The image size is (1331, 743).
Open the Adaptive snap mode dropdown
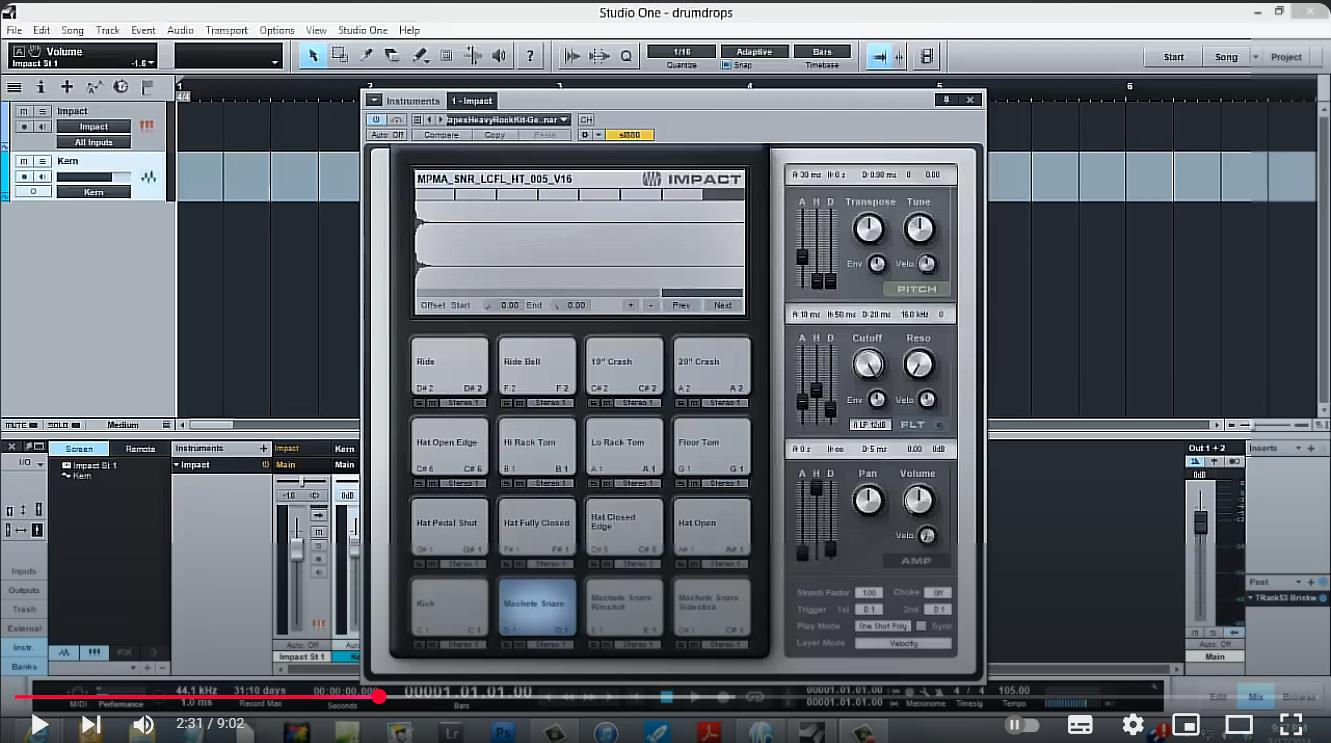pos(755,51)
